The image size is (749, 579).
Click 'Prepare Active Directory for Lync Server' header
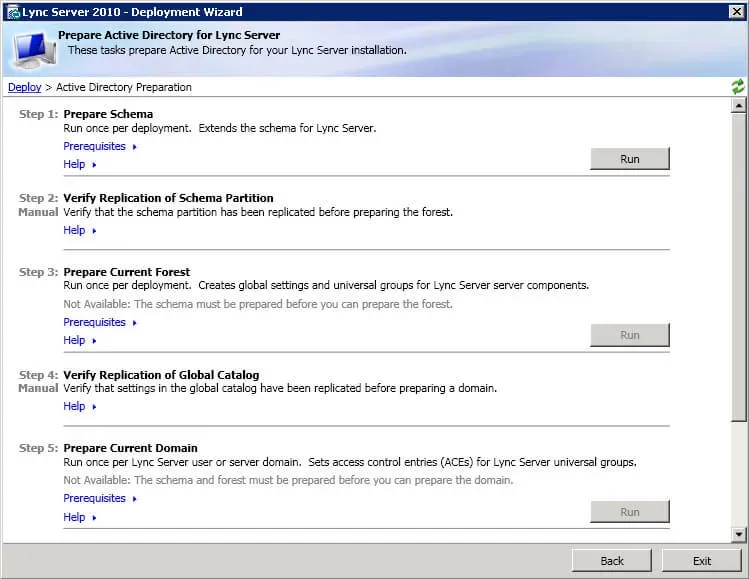click(x=169, y=35)
